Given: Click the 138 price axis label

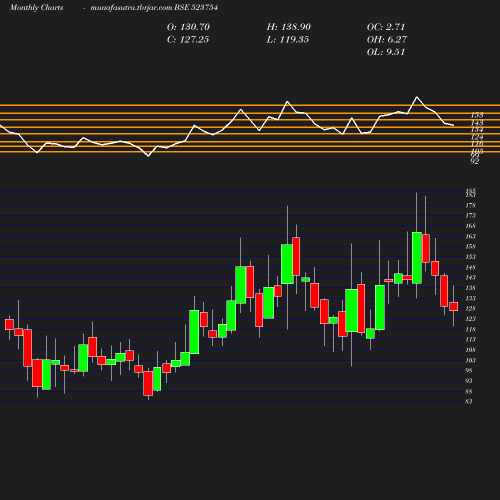Looking at the screenshot, I should tap(470, 288).
